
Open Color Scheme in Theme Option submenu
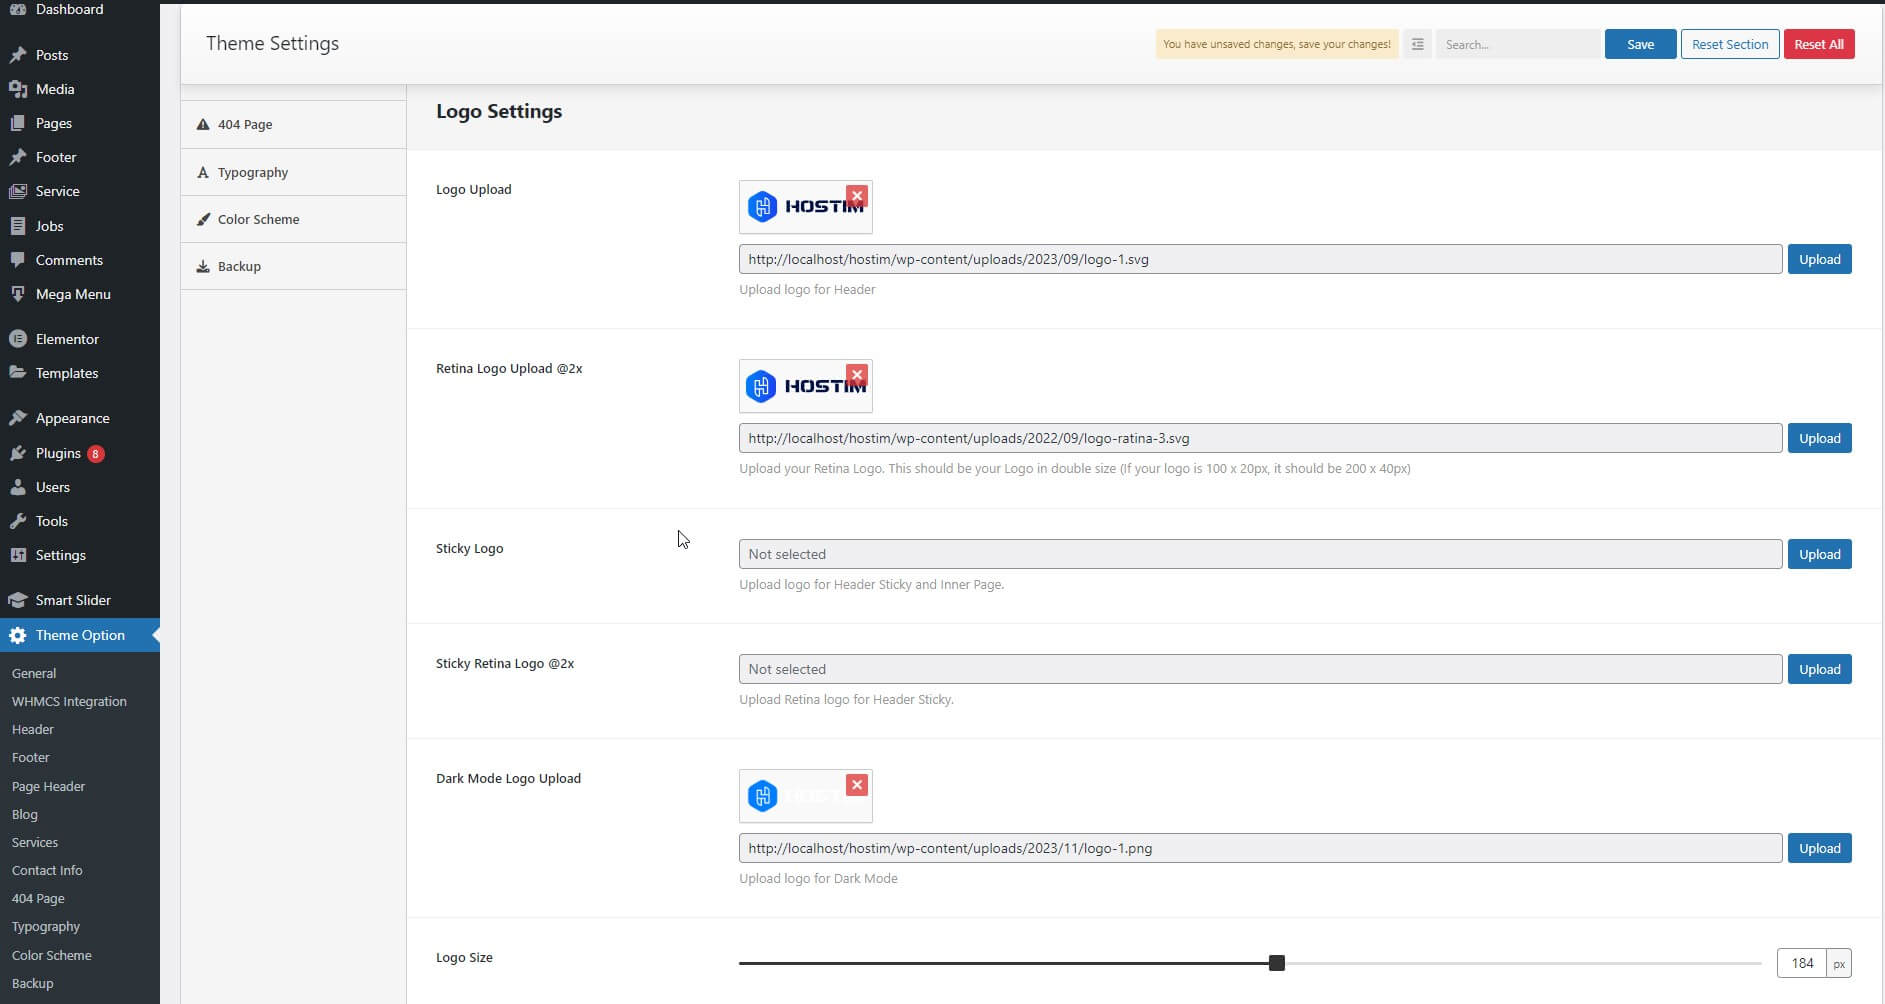pyautogui.click(x=51, y=955)
